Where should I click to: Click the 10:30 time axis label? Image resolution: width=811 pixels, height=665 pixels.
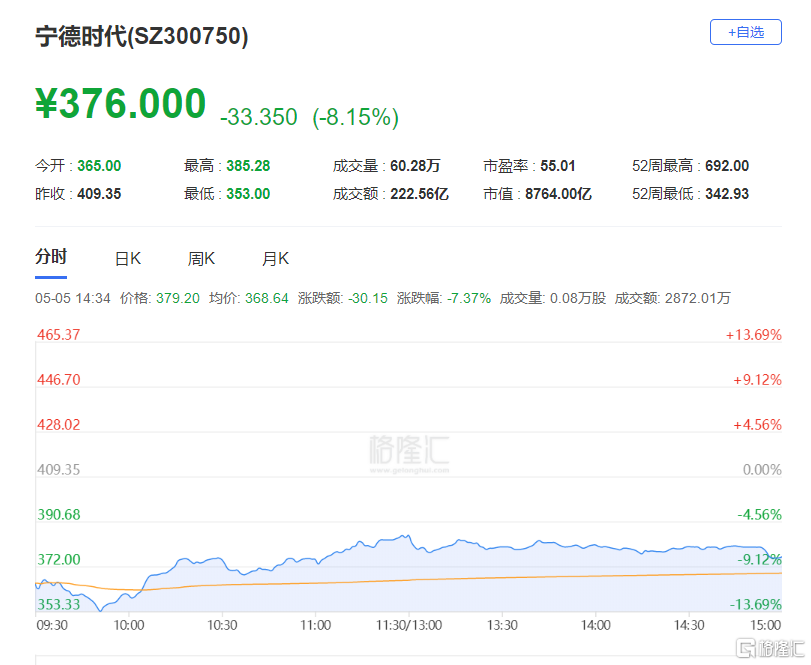[222, 625]
